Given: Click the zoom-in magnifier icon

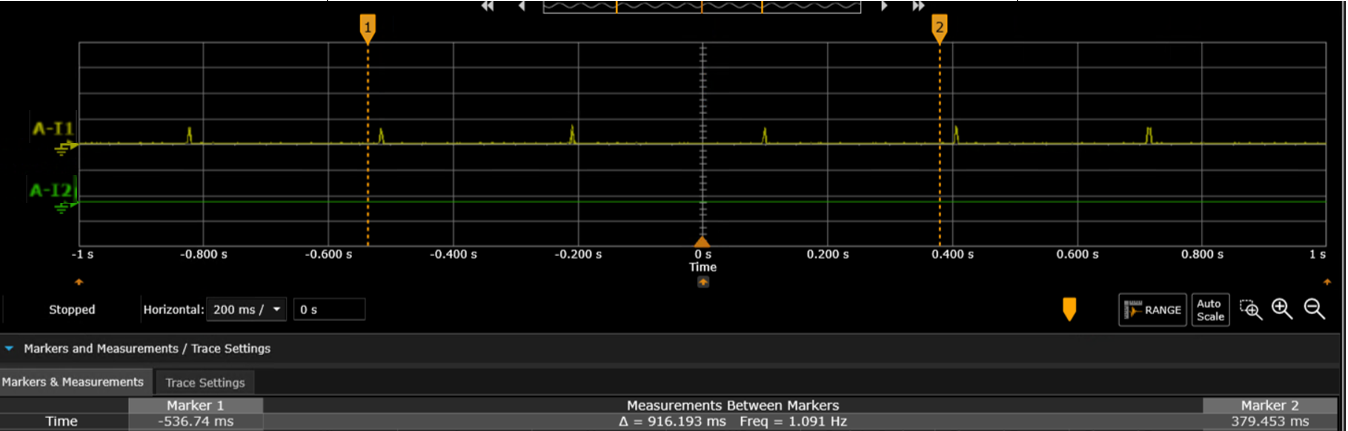Looking at the screenshot, I should click(1282, 310).
